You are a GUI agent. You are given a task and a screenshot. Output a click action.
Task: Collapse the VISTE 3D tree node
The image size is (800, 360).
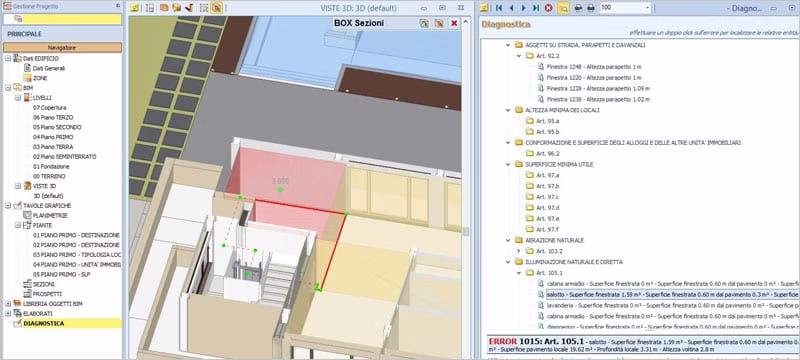(x=17, y=186)
